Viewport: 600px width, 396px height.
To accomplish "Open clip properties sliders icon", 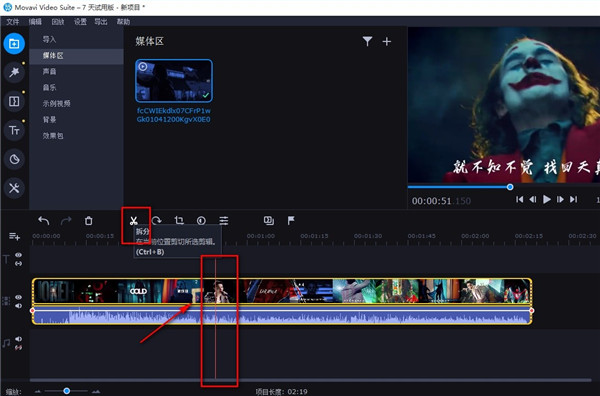I will [x=224, y=221].
